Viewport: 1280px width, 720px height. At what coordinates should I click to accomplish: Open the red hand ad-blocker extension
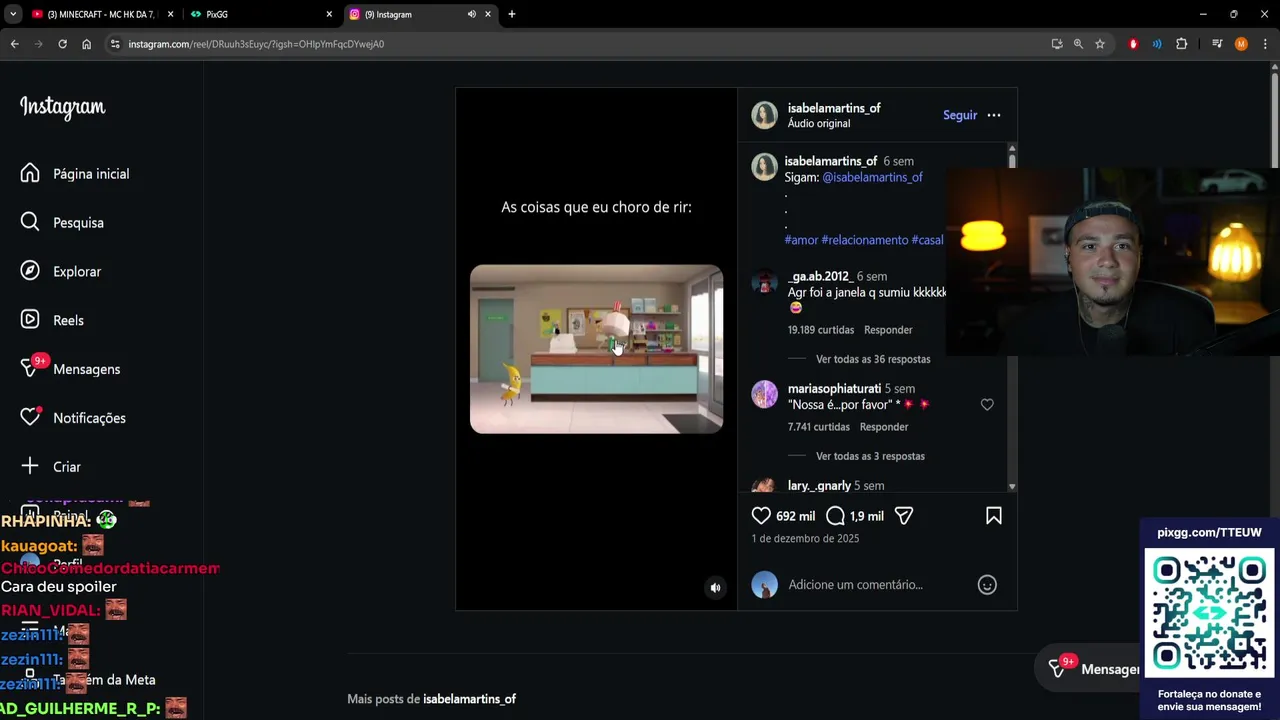1133,44
